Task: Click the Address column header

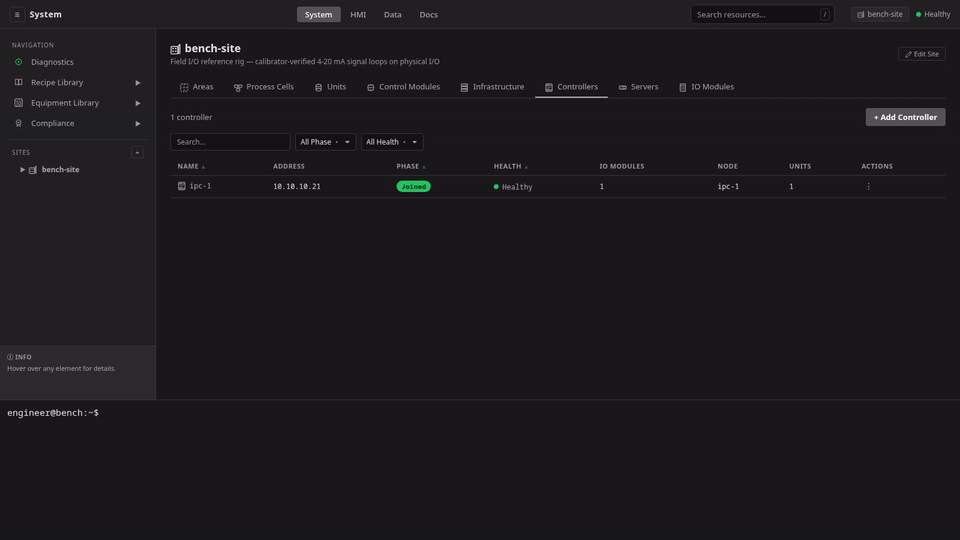Action: [x=288, y=166]
